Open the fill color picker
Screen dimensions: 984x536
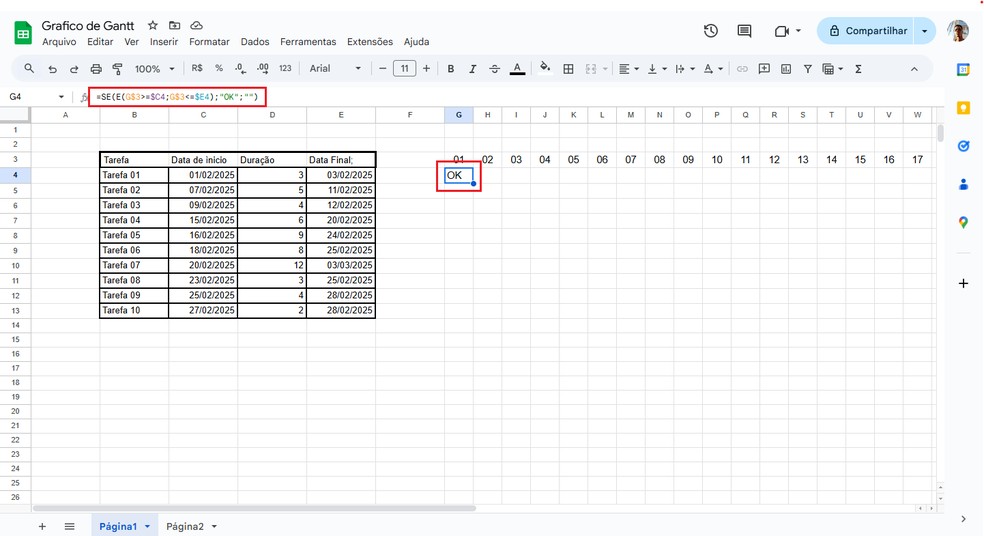tap(545, 68)
